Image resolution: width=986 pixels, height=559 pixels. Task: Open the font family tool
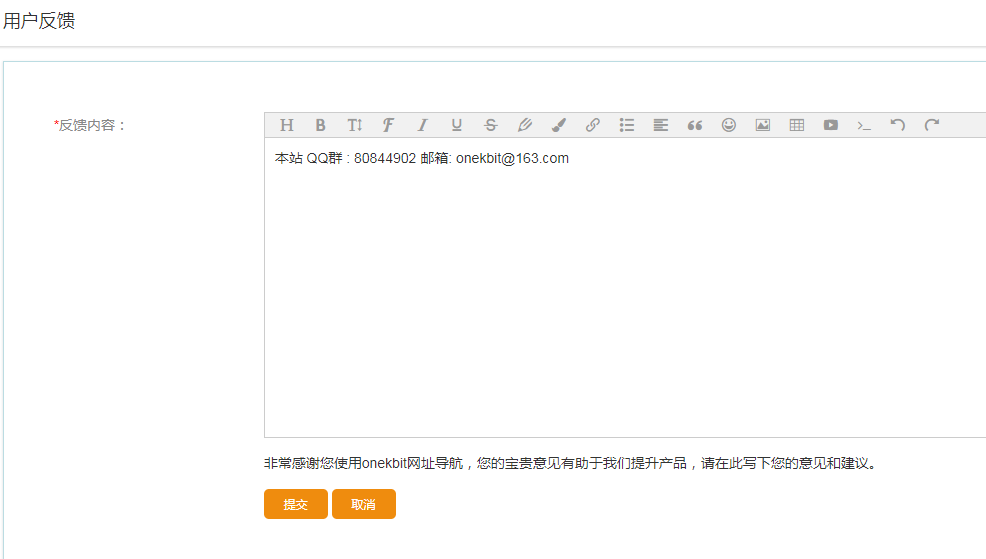click(389, 125)
